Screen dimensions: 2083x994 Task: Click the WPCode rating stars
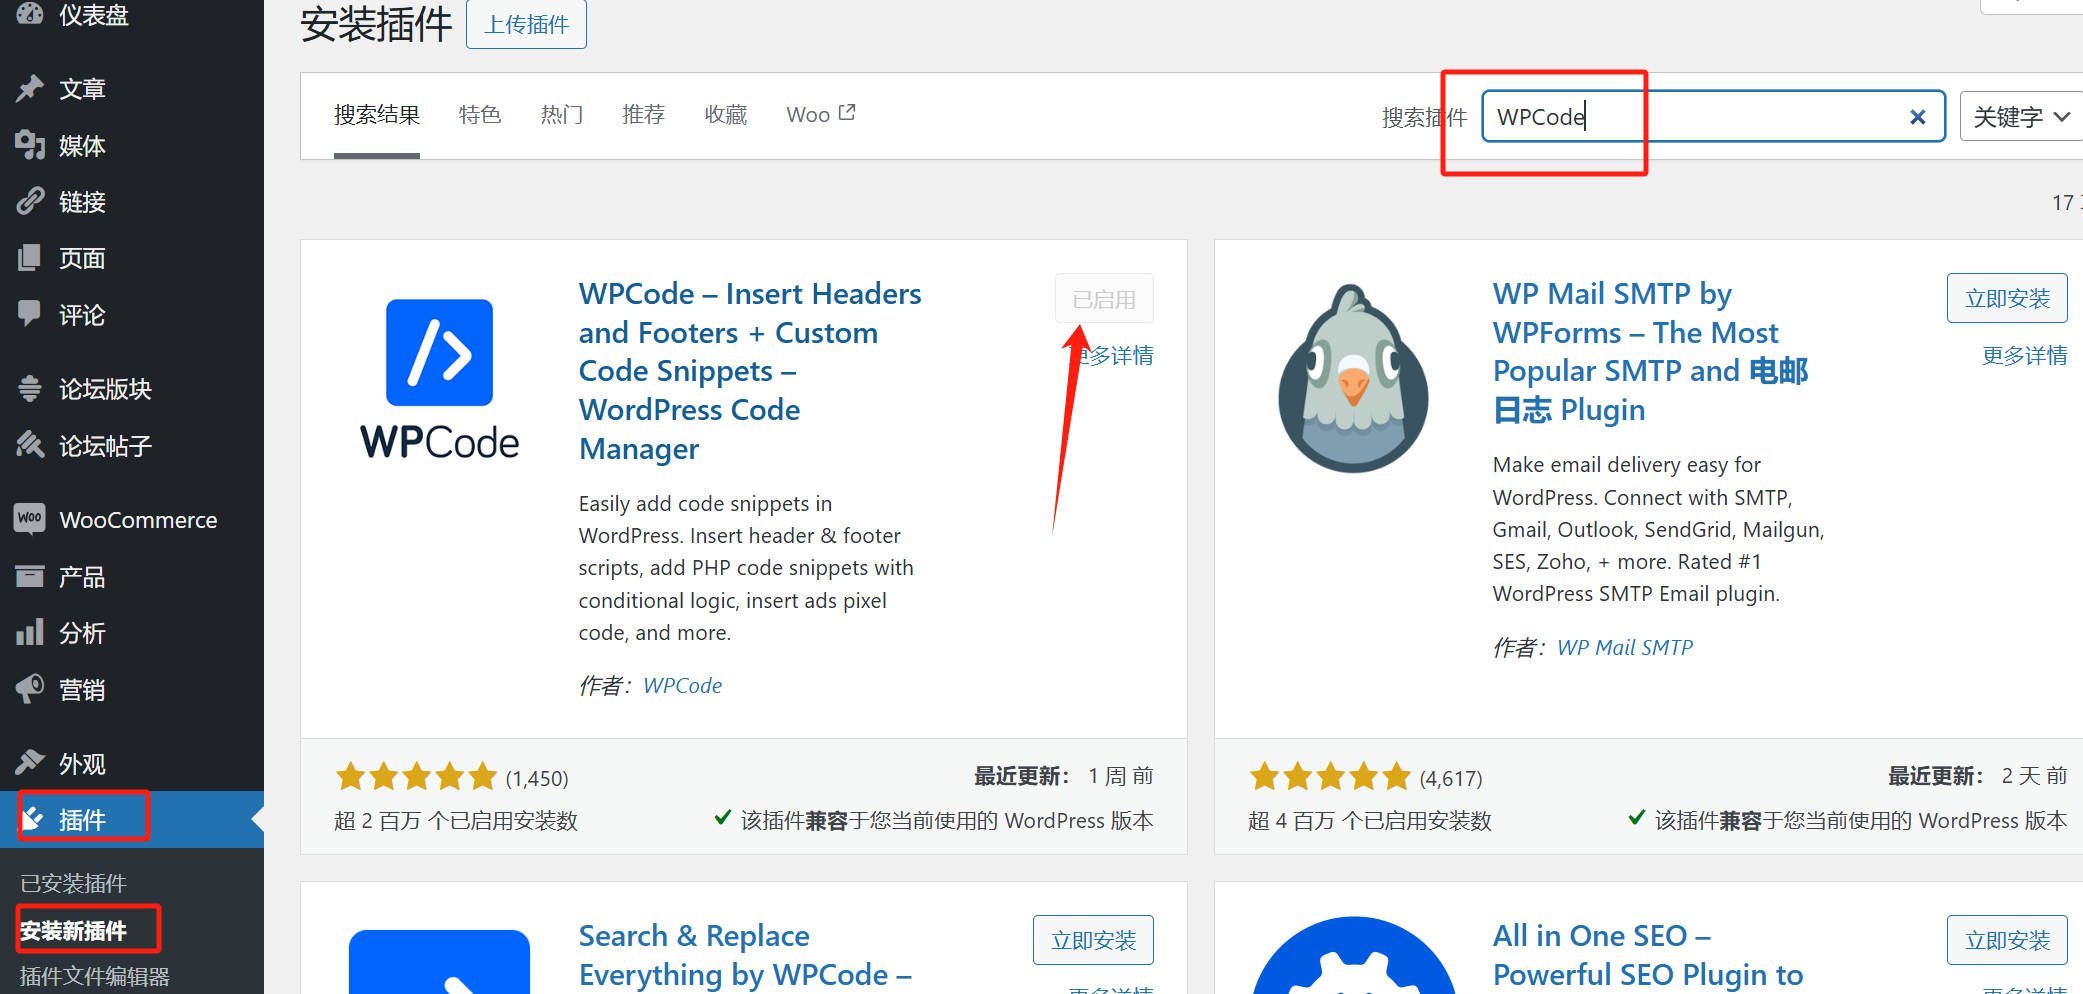[x=416, y=776]
